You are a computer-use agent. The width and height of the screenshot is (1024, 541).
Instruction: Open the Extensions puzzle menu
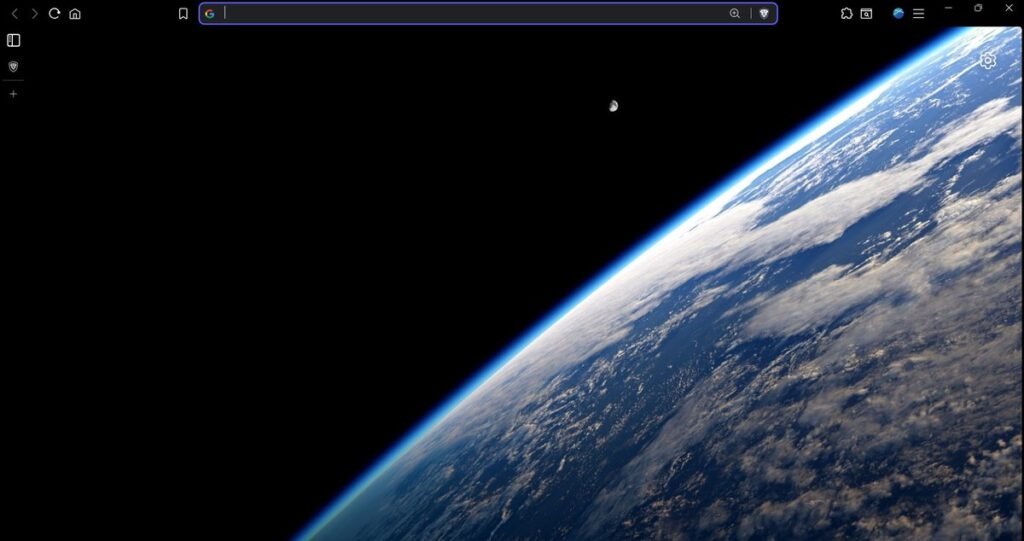[x=846, y=14]
